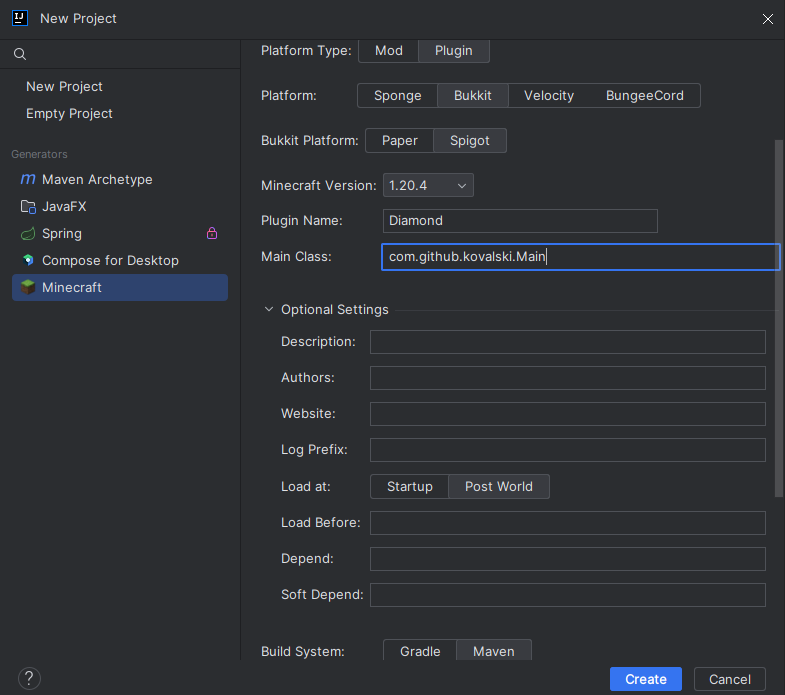Focus the Depend field
Viewport: 785px width, 695px height.
click(568, 559)
